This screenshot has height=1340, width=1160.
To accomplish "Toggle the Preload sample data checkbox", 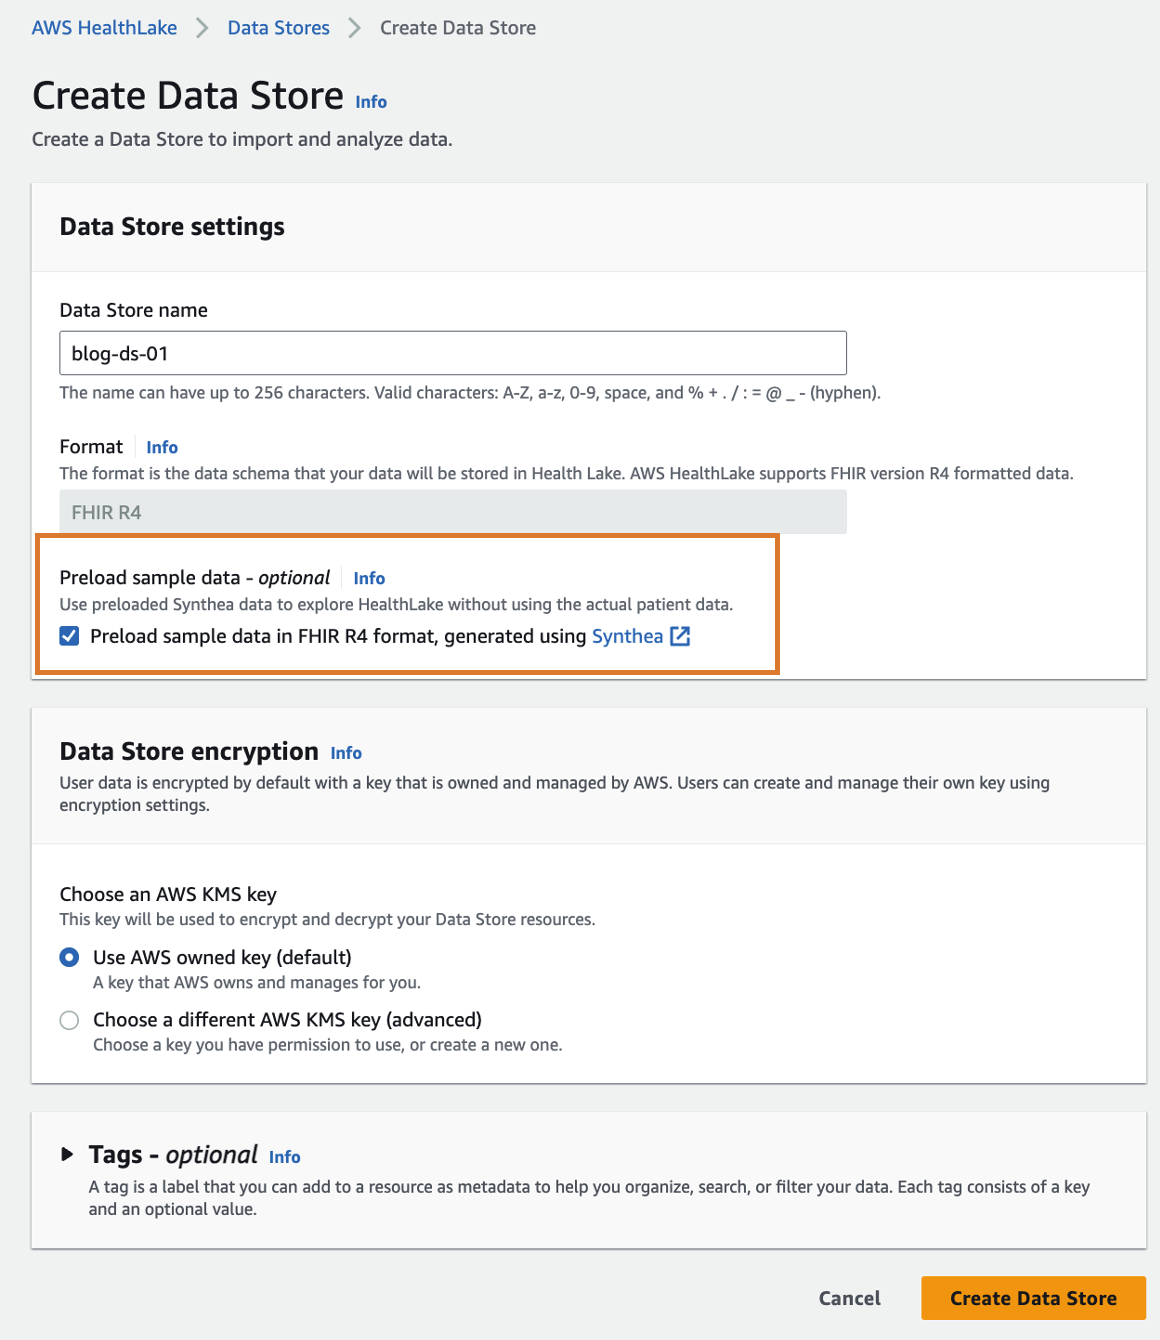I will (69, 636).
